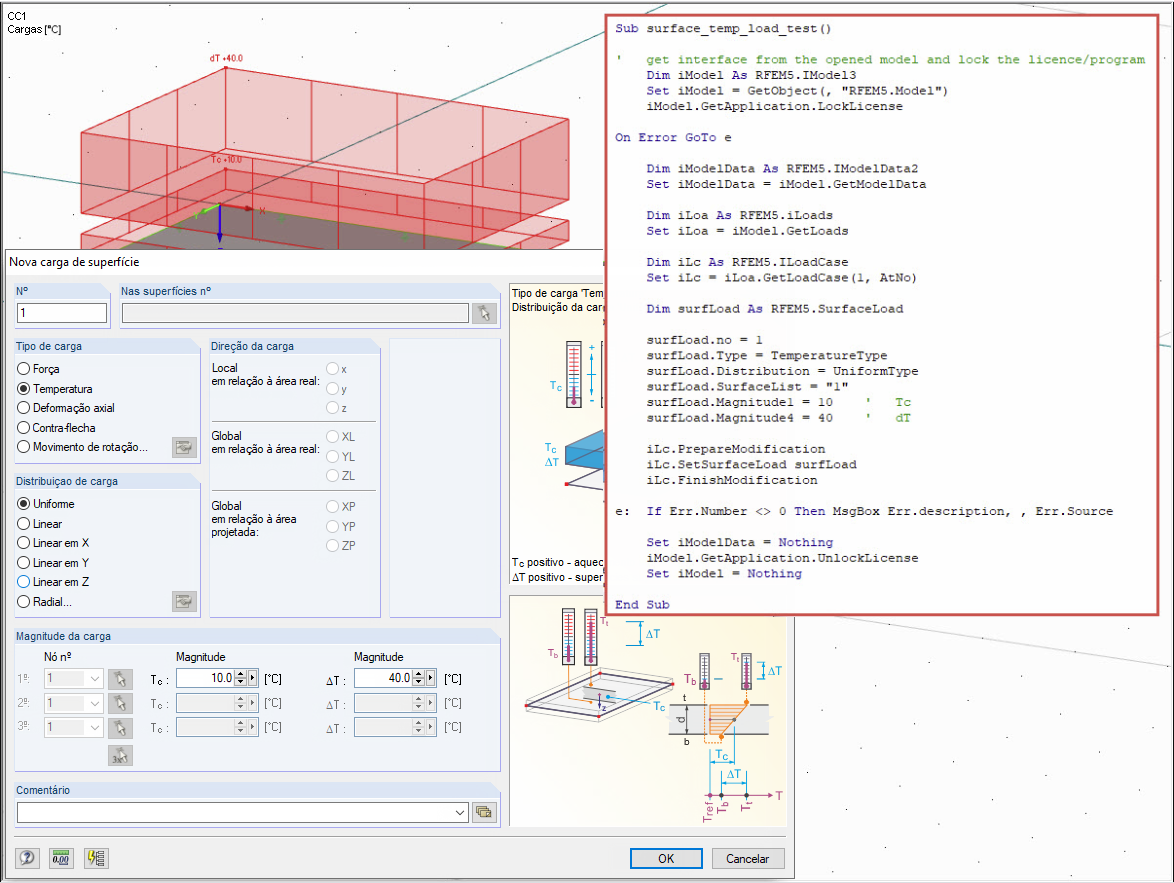Click the OK button

(x=666, y=858)
